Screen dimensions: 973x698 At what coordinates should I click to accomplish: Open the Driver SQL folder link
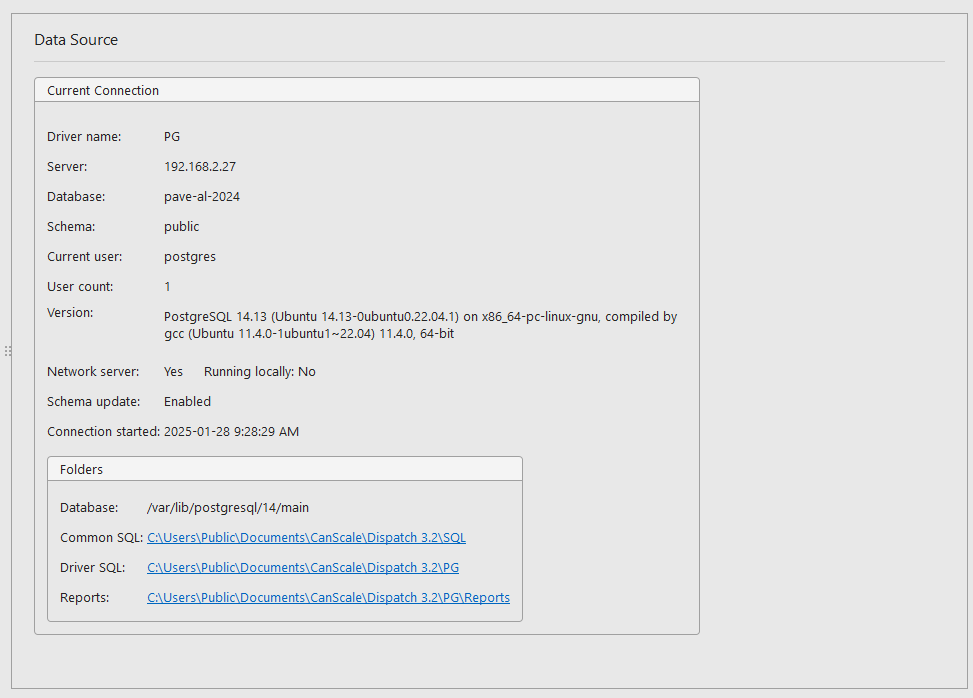pos(303,567)
